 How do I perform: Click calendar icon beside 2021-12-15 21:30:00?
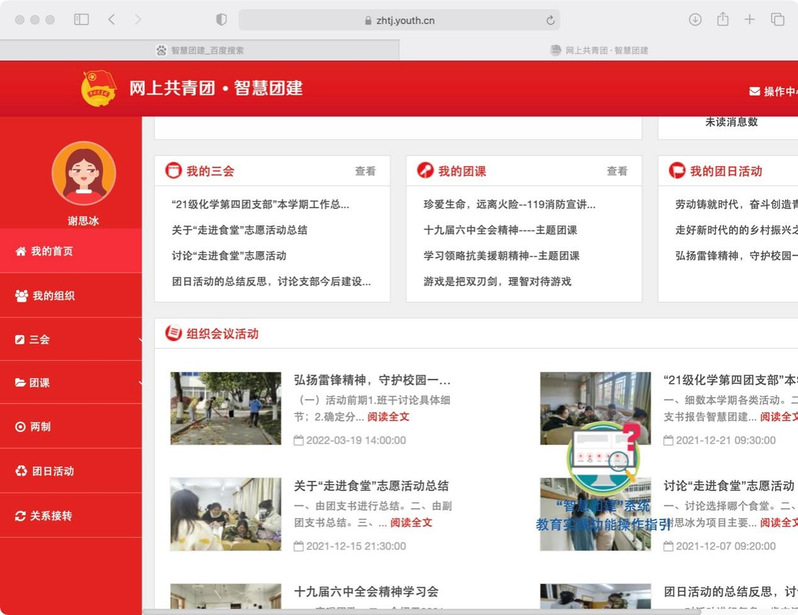point(299,546)
